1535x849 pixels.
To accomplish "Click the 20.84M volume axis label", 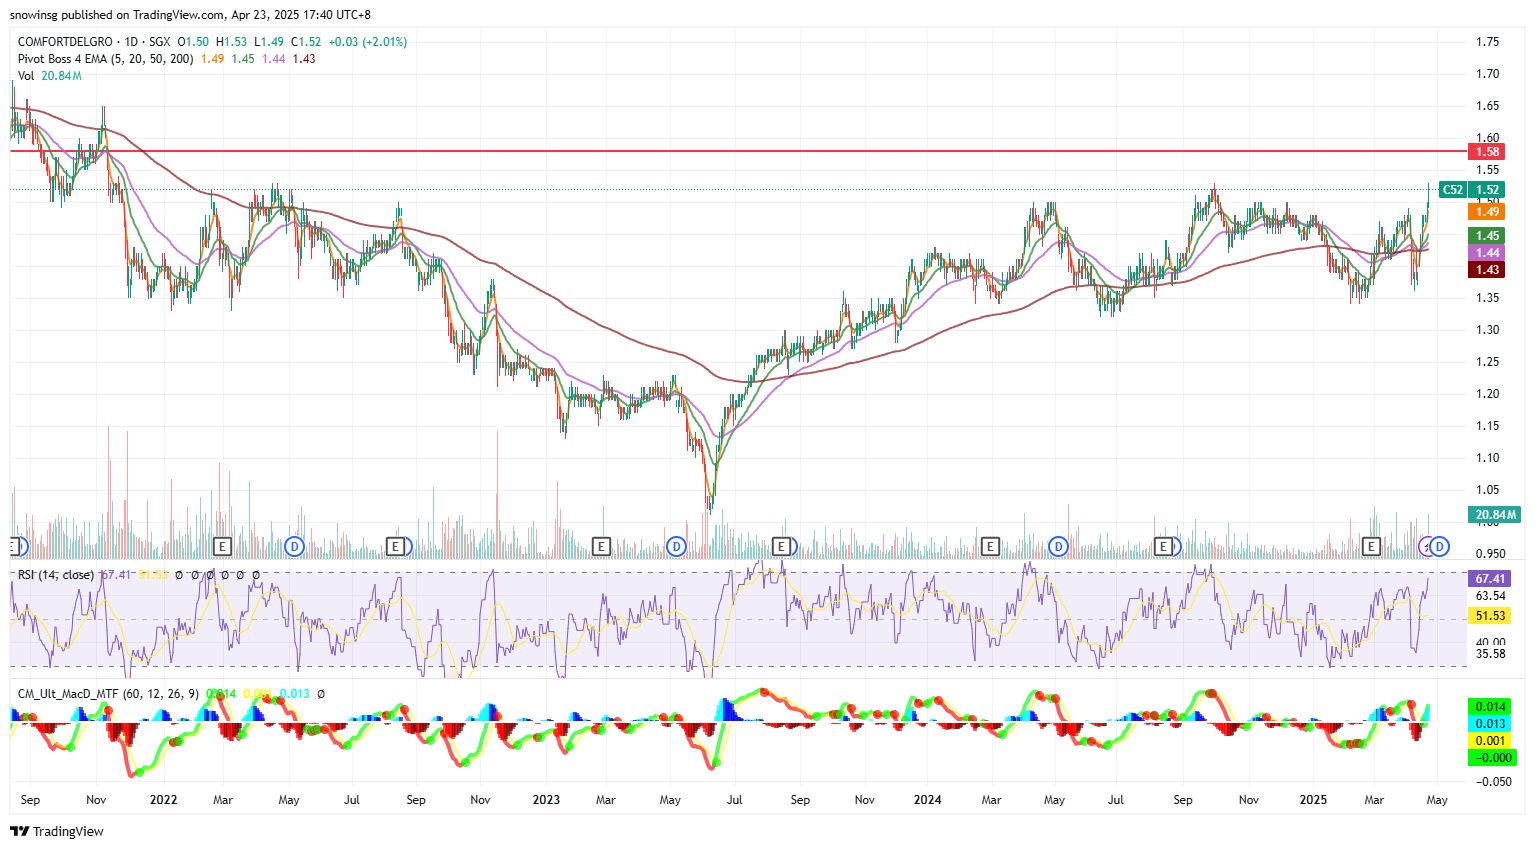I will pos(1494,515).
